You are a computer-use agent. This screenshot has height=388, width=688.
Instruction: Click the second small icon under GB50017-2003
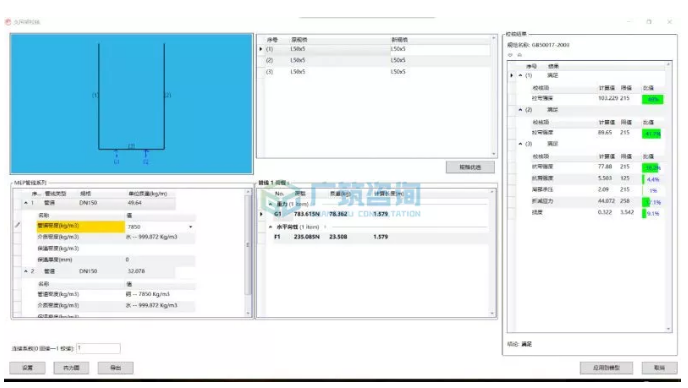click(520, 55)
